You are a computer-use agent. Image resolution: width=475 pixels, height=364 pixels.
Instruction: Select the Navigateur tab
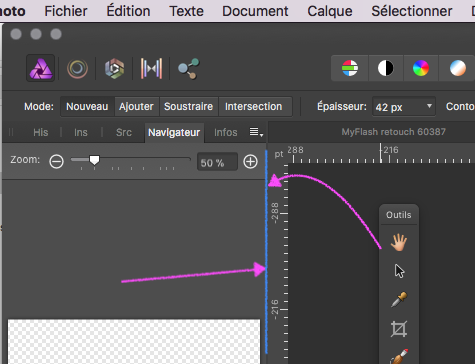point(174,132)
